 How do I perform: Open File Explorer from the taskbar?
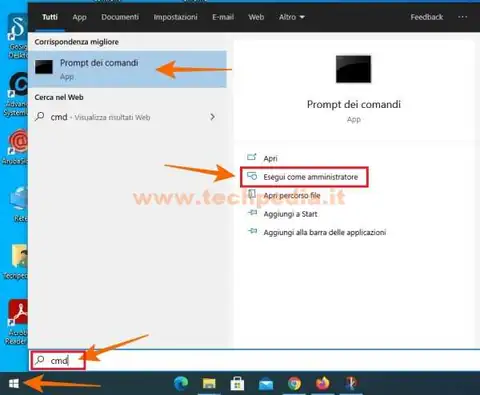click(x=209, y=383)
